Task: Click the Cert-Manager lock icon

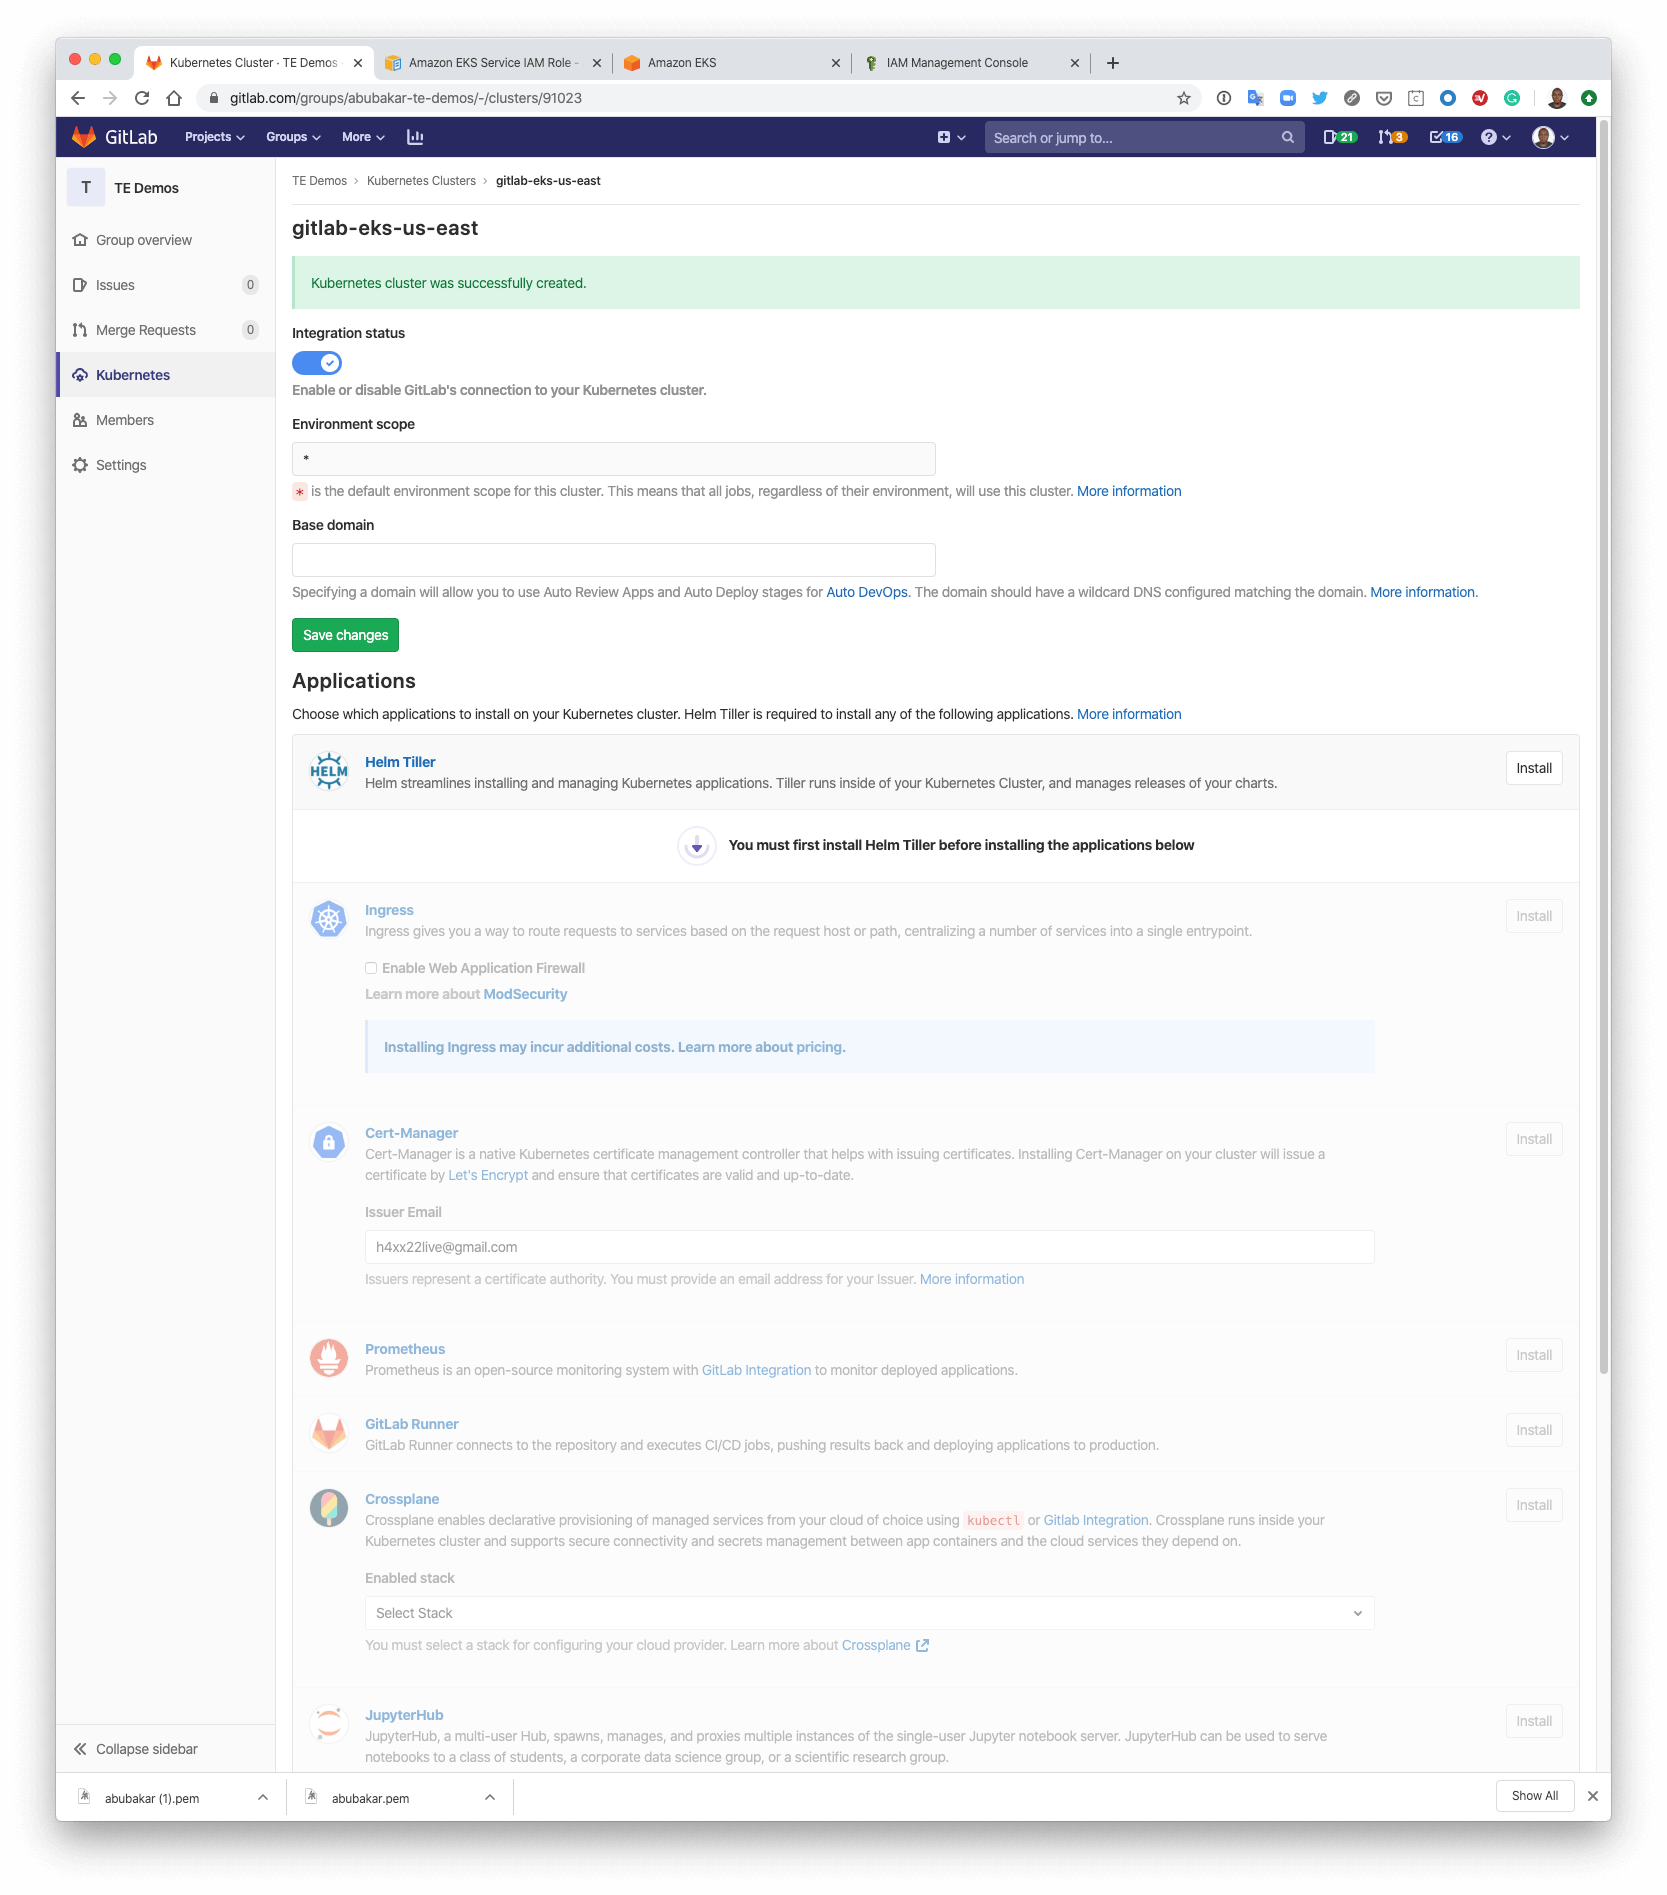Action: tap(329, 1142)
